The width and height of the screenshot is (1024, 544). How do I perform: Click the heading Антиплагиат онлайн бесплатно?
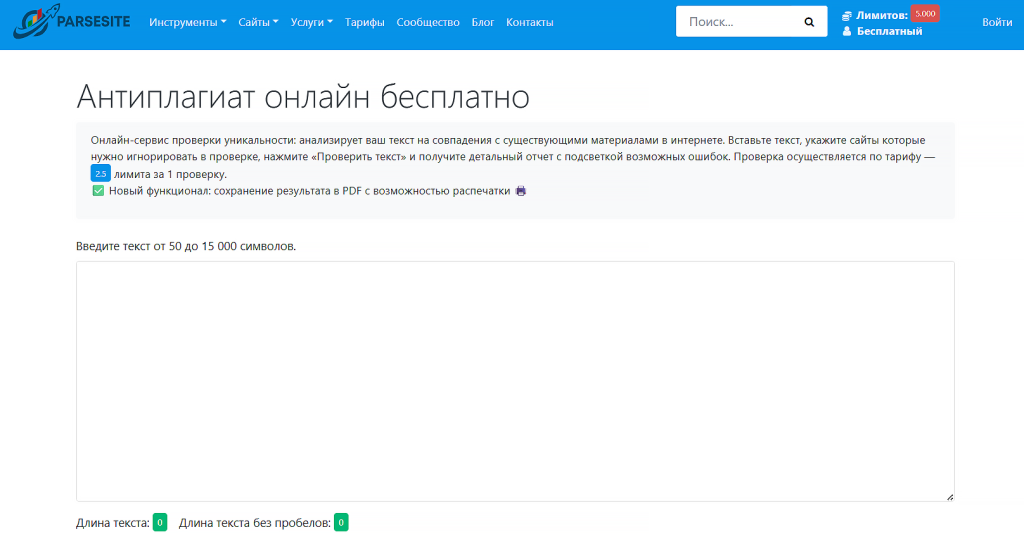303,97
